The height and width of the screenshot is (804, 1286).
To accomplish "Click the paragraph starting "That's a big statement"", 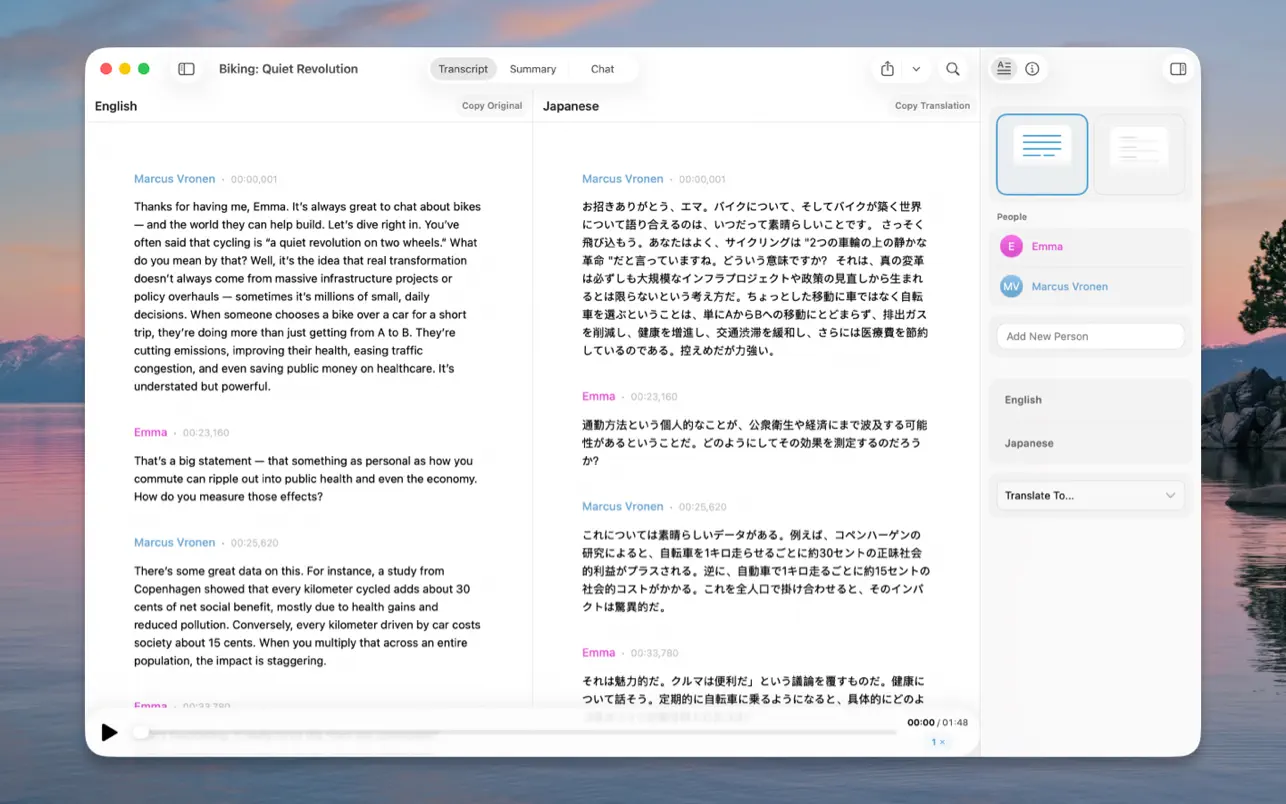I will (x=306, y=479).
